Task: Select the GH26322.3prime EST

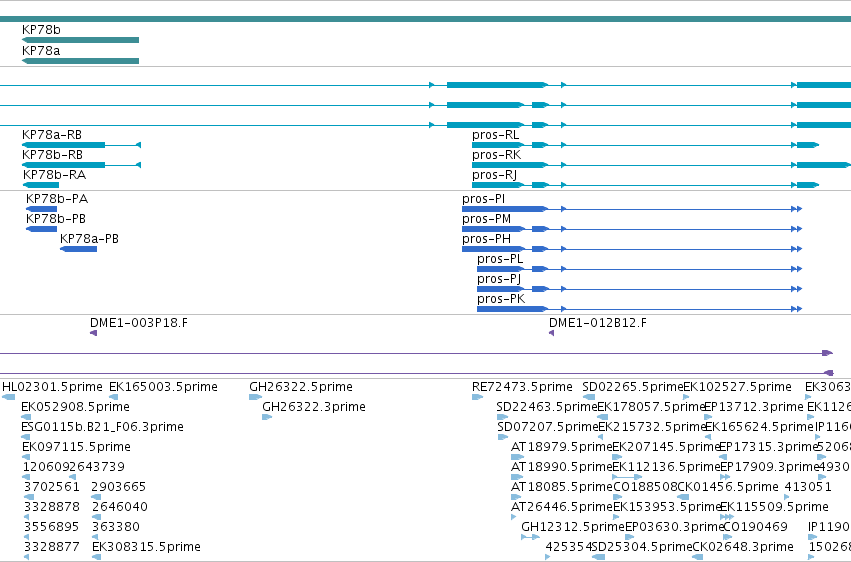Action: point(266,417)
